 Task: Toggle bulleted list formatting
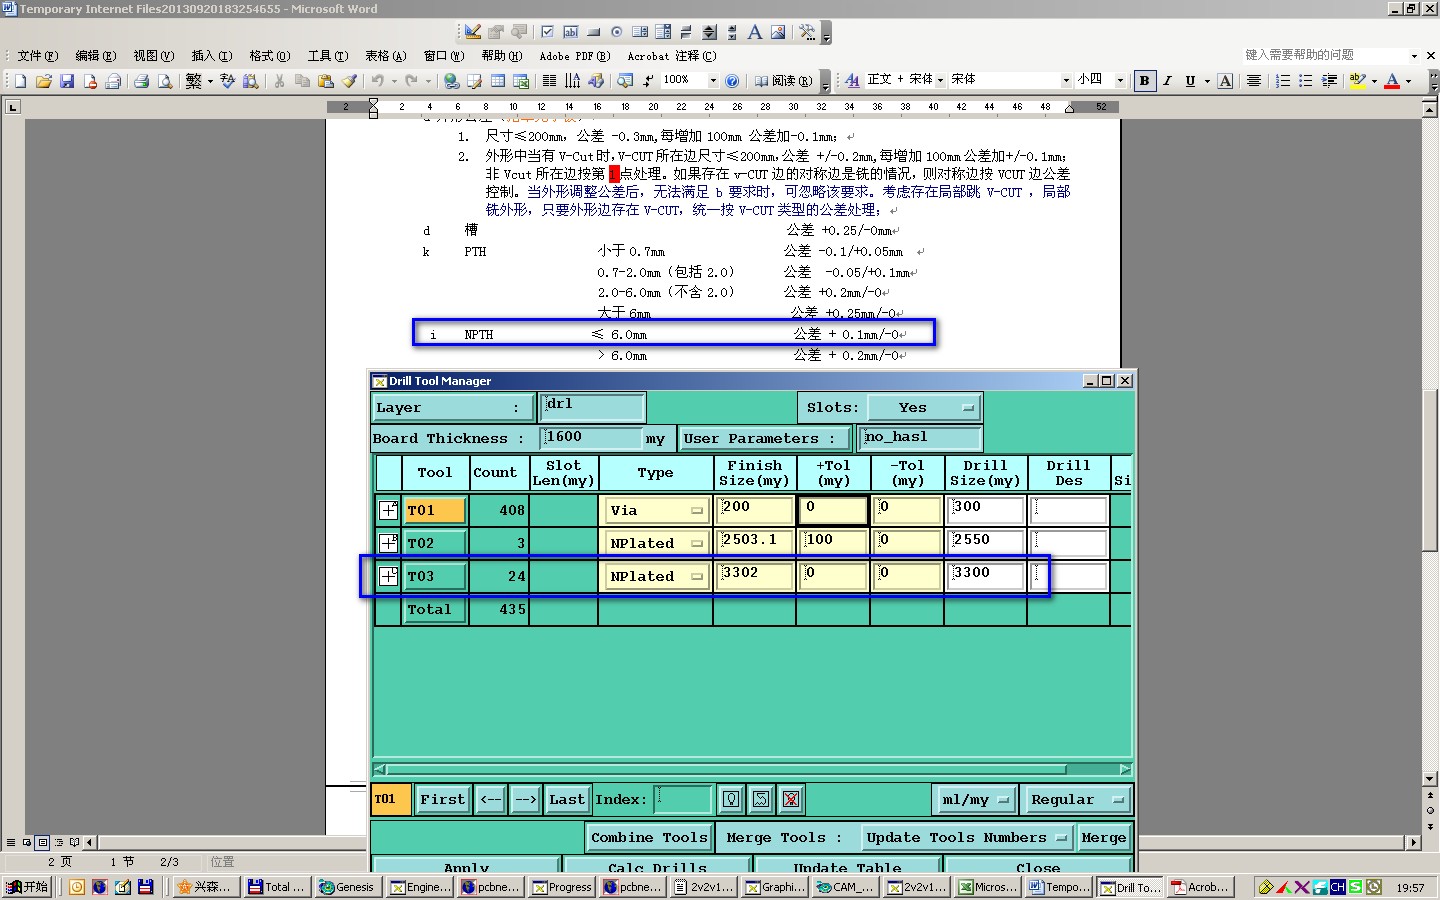(1306, 81)
